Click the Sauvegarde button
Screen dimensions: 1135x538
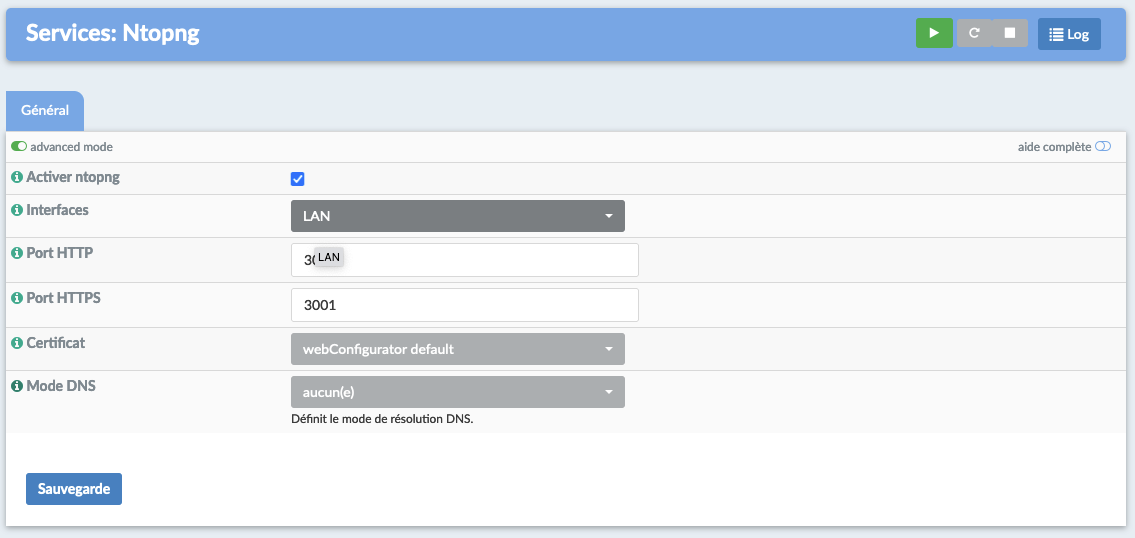[74, 489]
